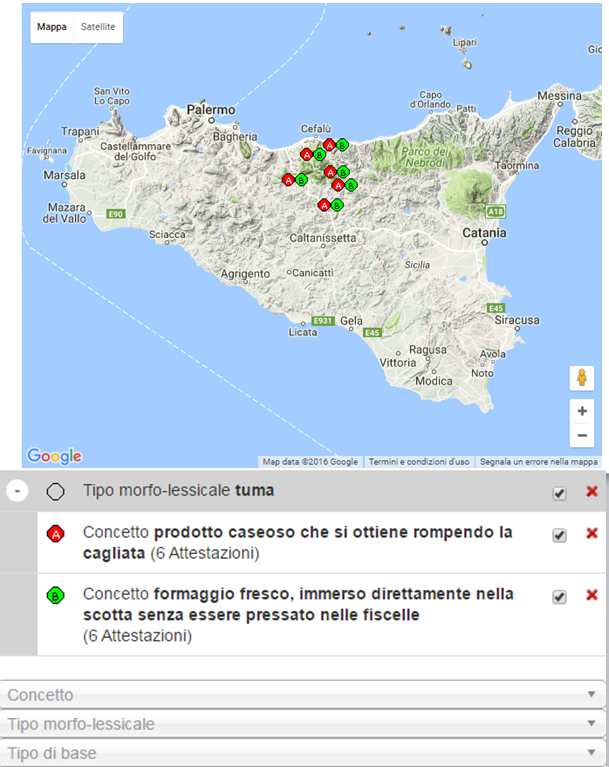Open the Tipo di base dropdown

(304, 753)
